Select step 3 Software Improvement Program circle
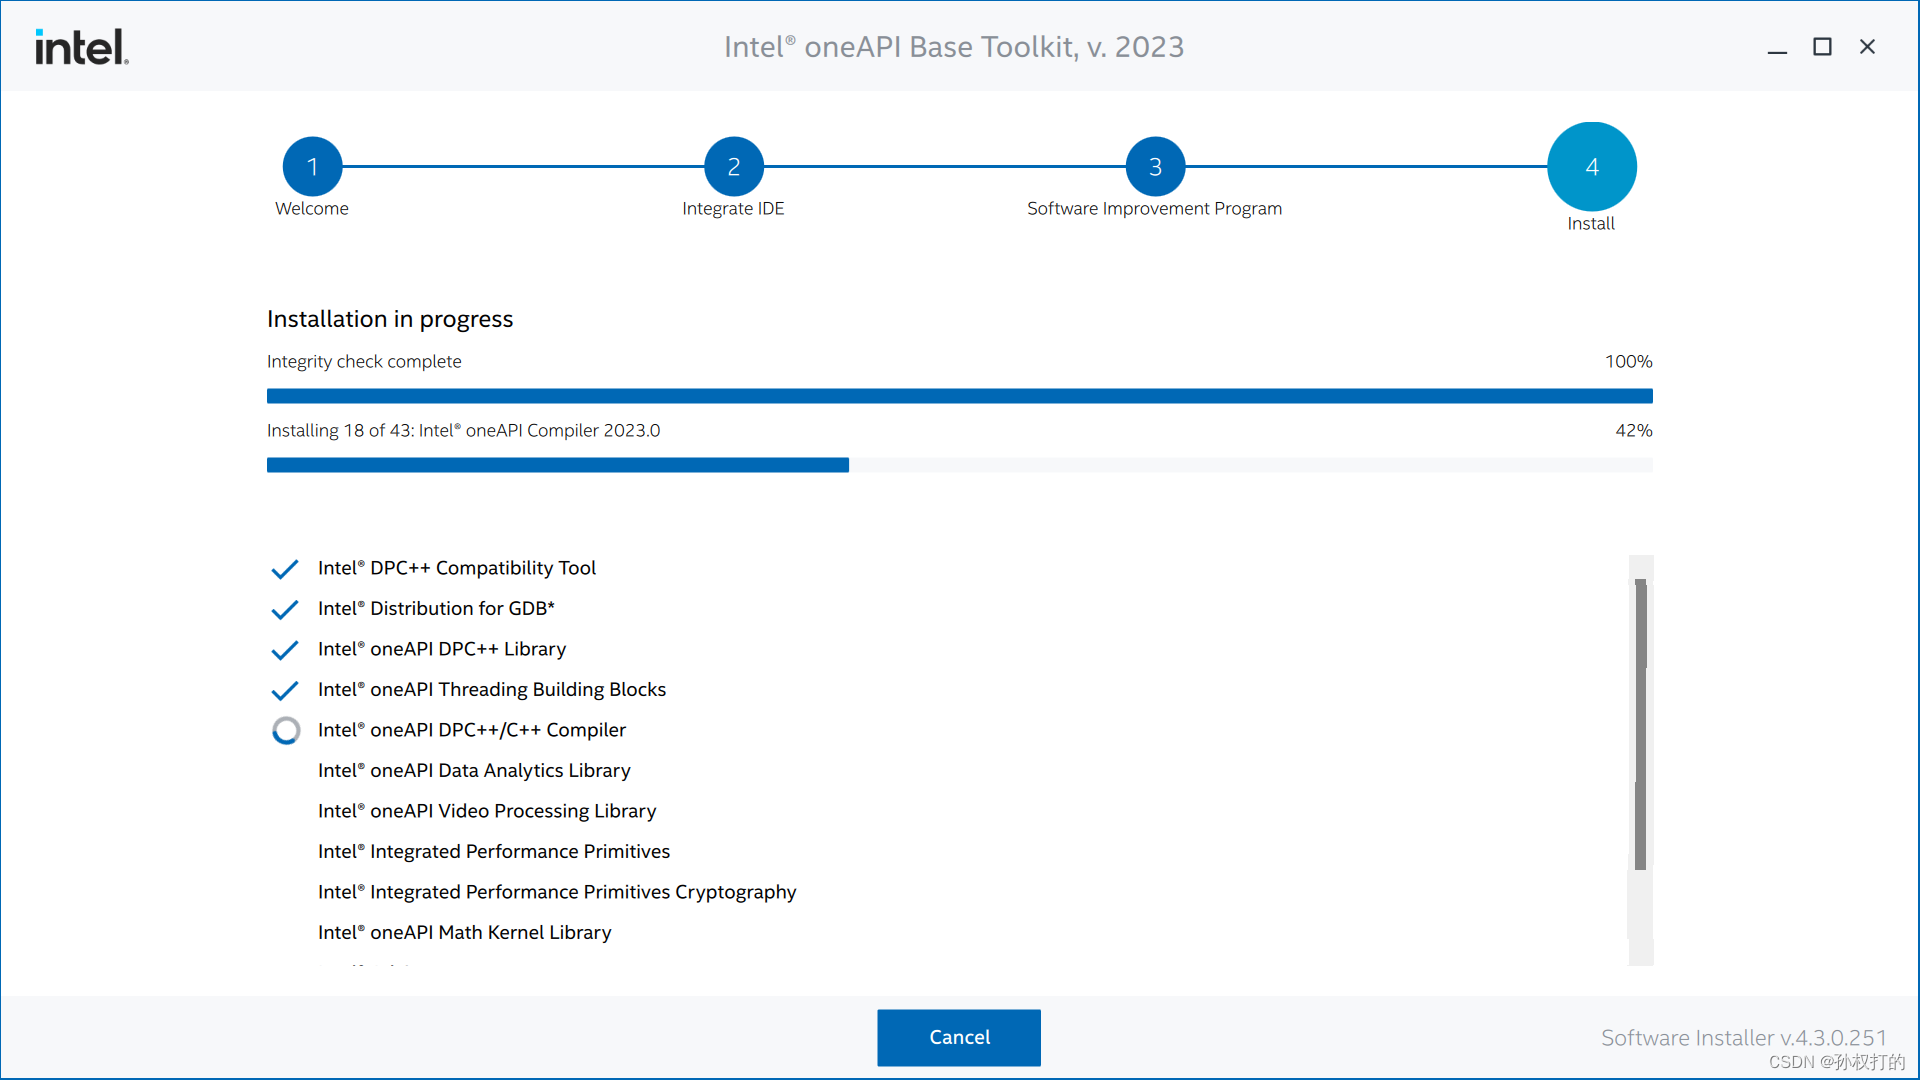1920x1080 pixels. [1155, 166]
